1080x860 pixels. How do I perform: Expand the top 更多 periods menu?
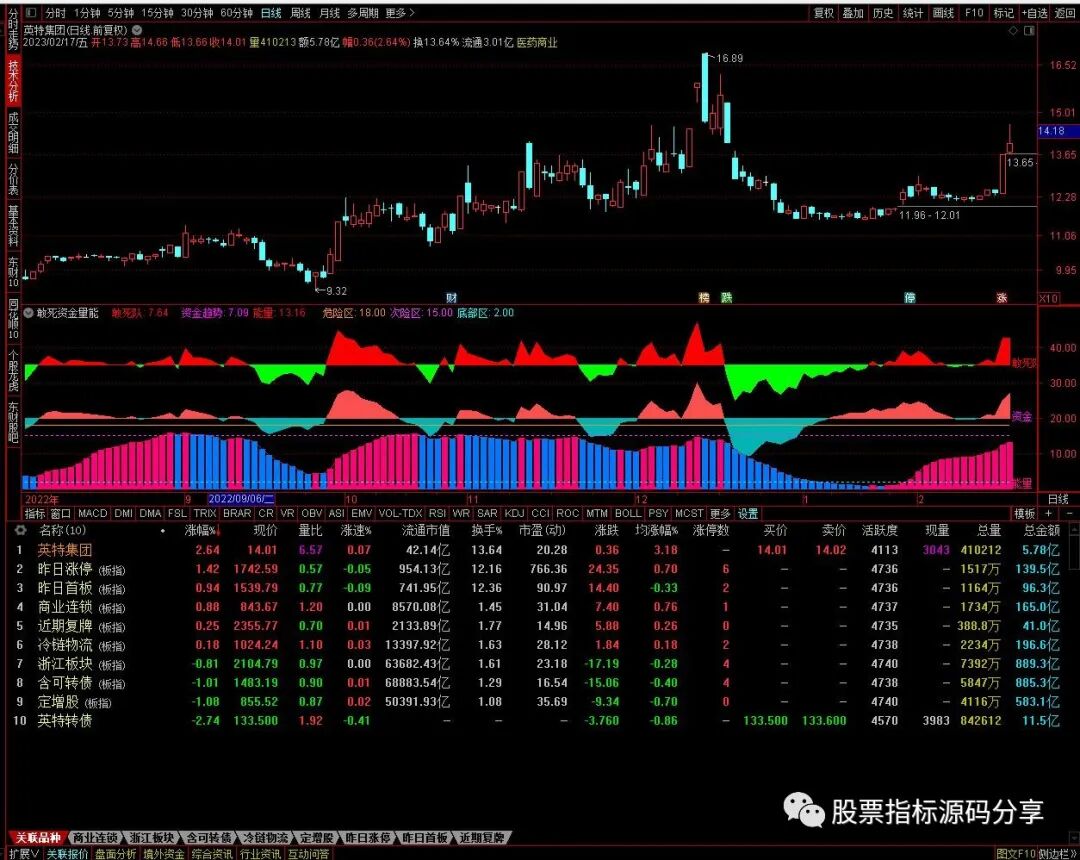pos(399,13)
